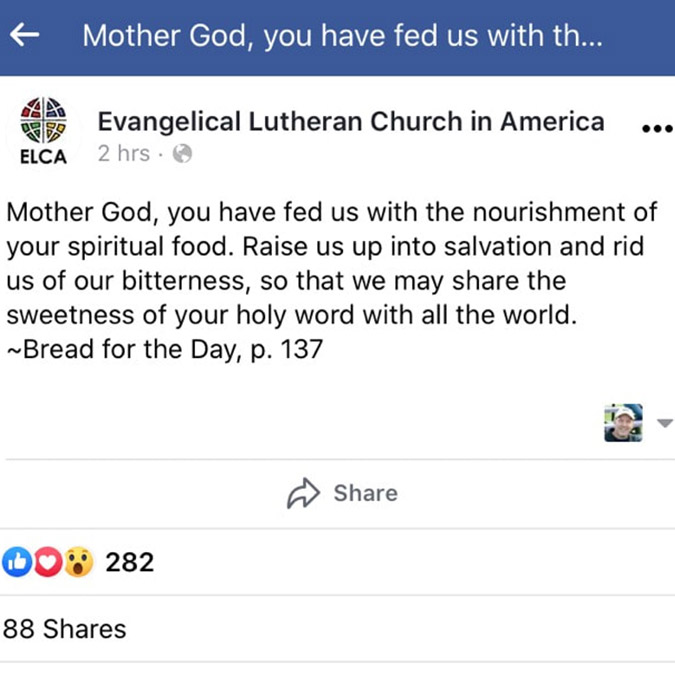The width and height of the screenshot is (675, 675).
Task: Click the "2 hrs" post timestamp
Action: point(123,154)
